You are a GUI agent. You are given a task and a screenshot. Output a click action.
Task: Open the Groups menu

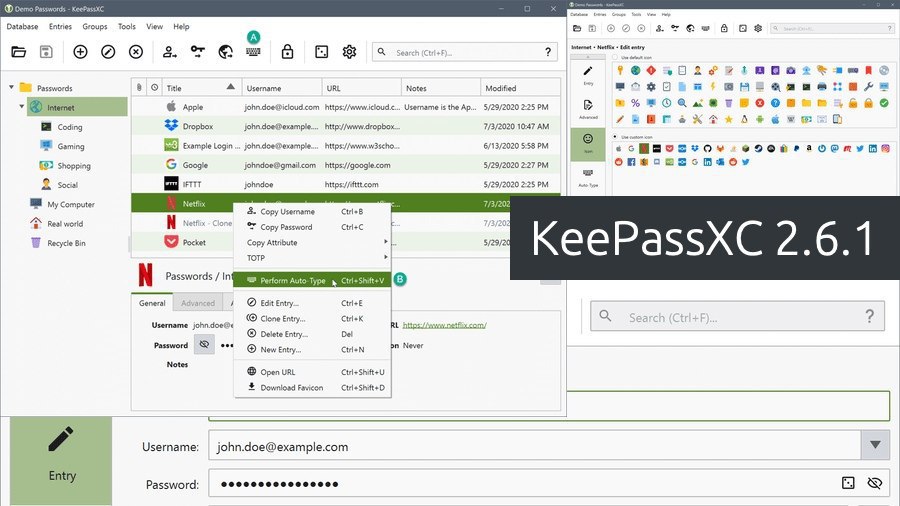(95, 26)
